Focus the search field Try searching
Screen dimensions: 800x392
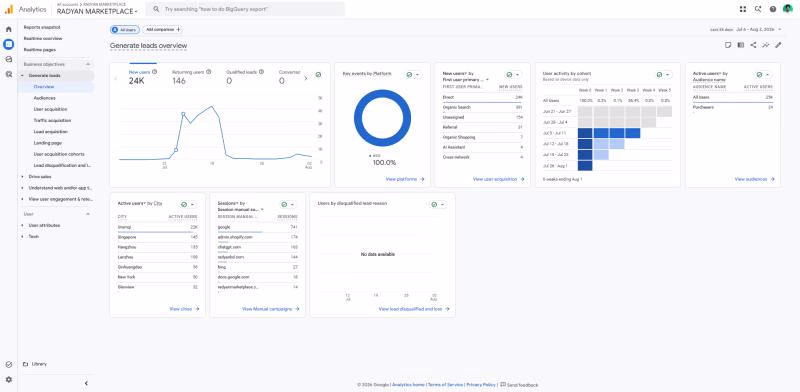coord(245,9)
